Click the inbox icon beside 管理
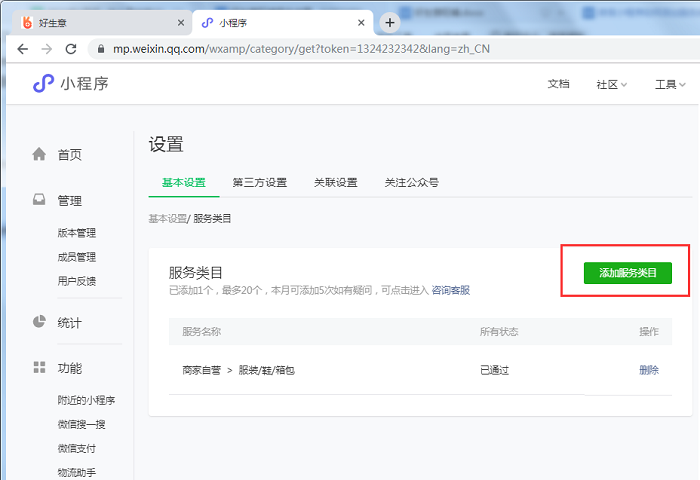 tap(39, 200)
